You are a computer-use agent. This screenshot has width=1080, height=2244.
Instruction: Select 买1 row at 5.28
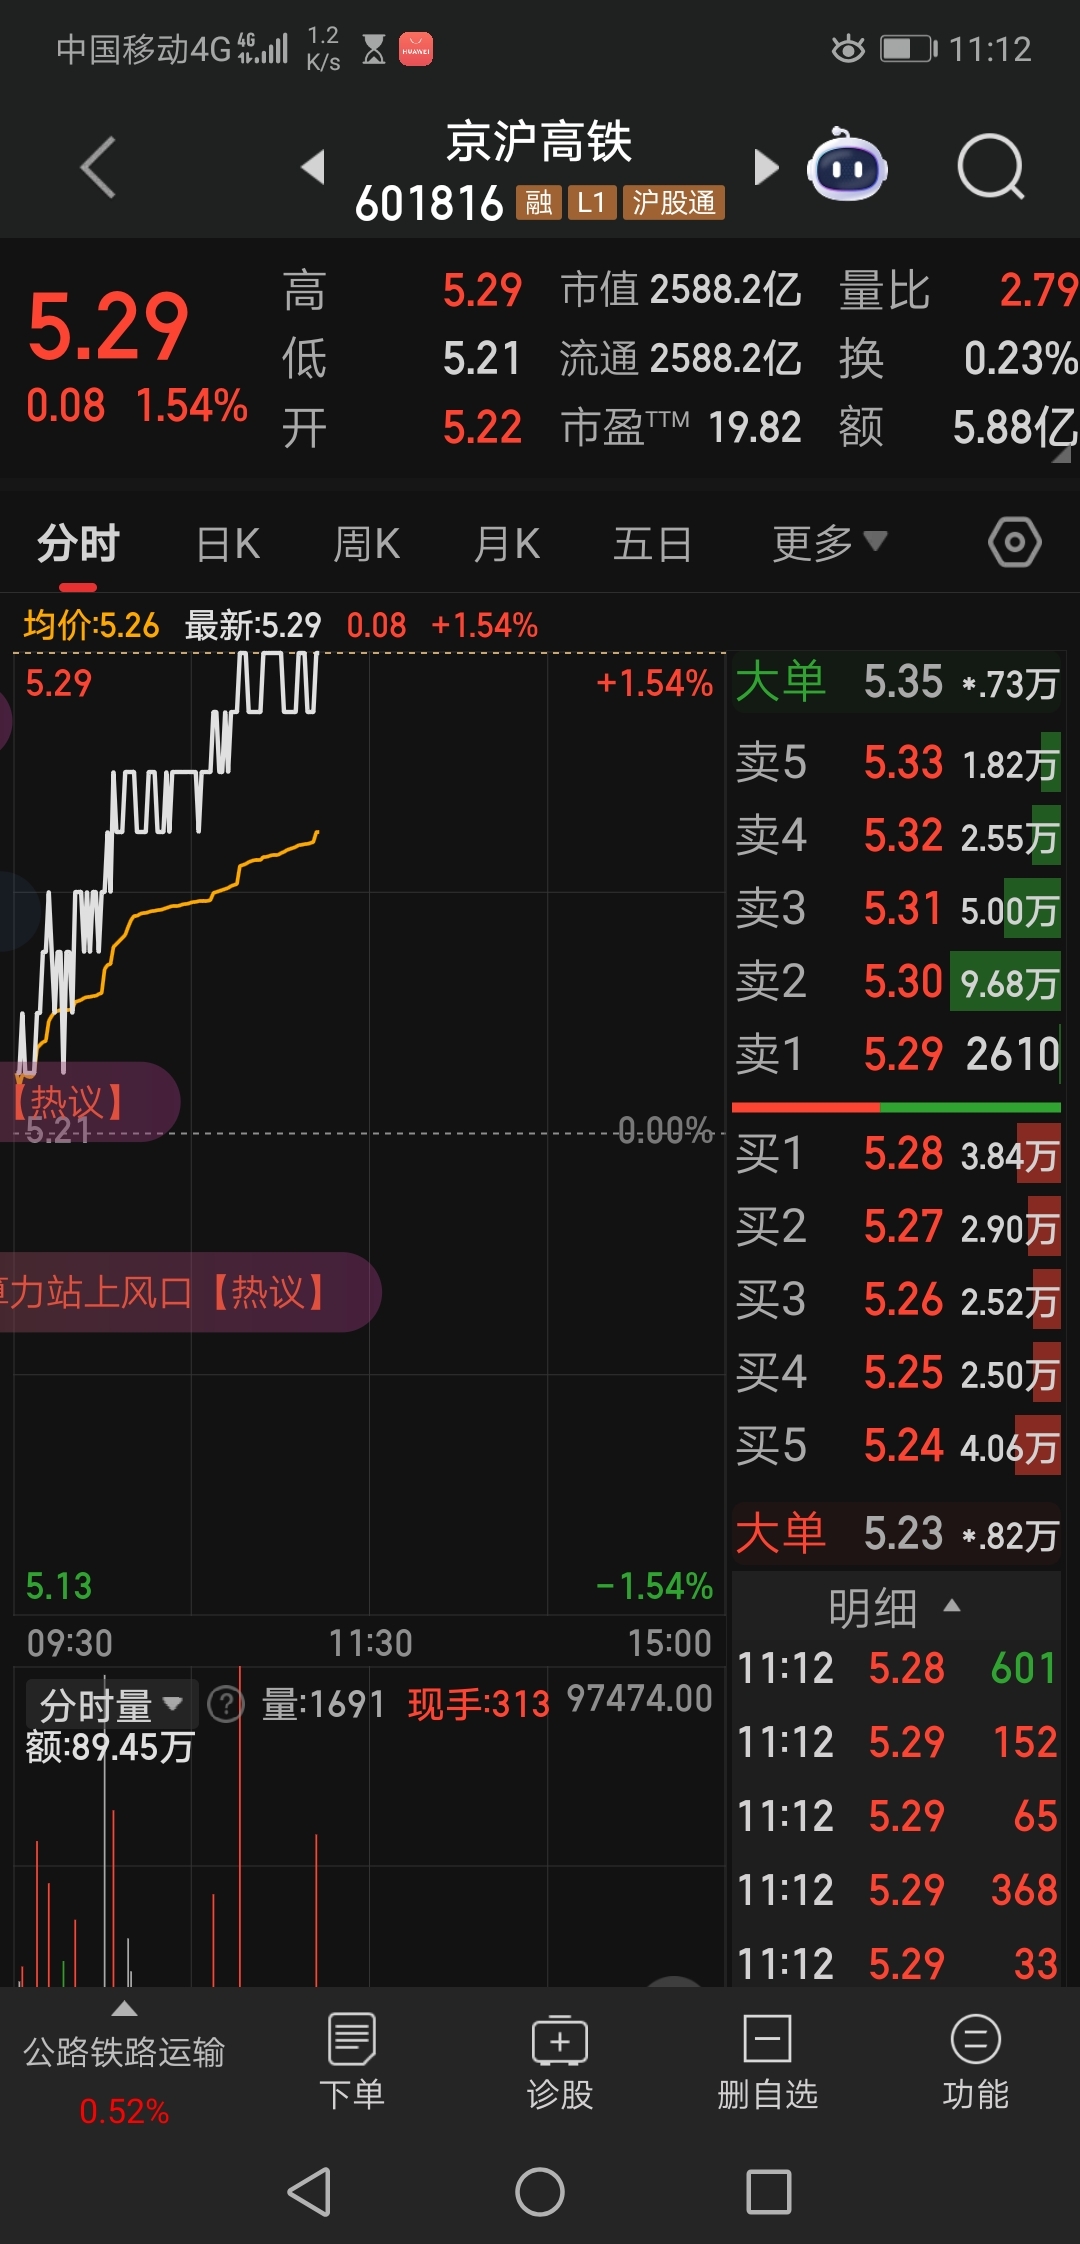pos(896,1154)
